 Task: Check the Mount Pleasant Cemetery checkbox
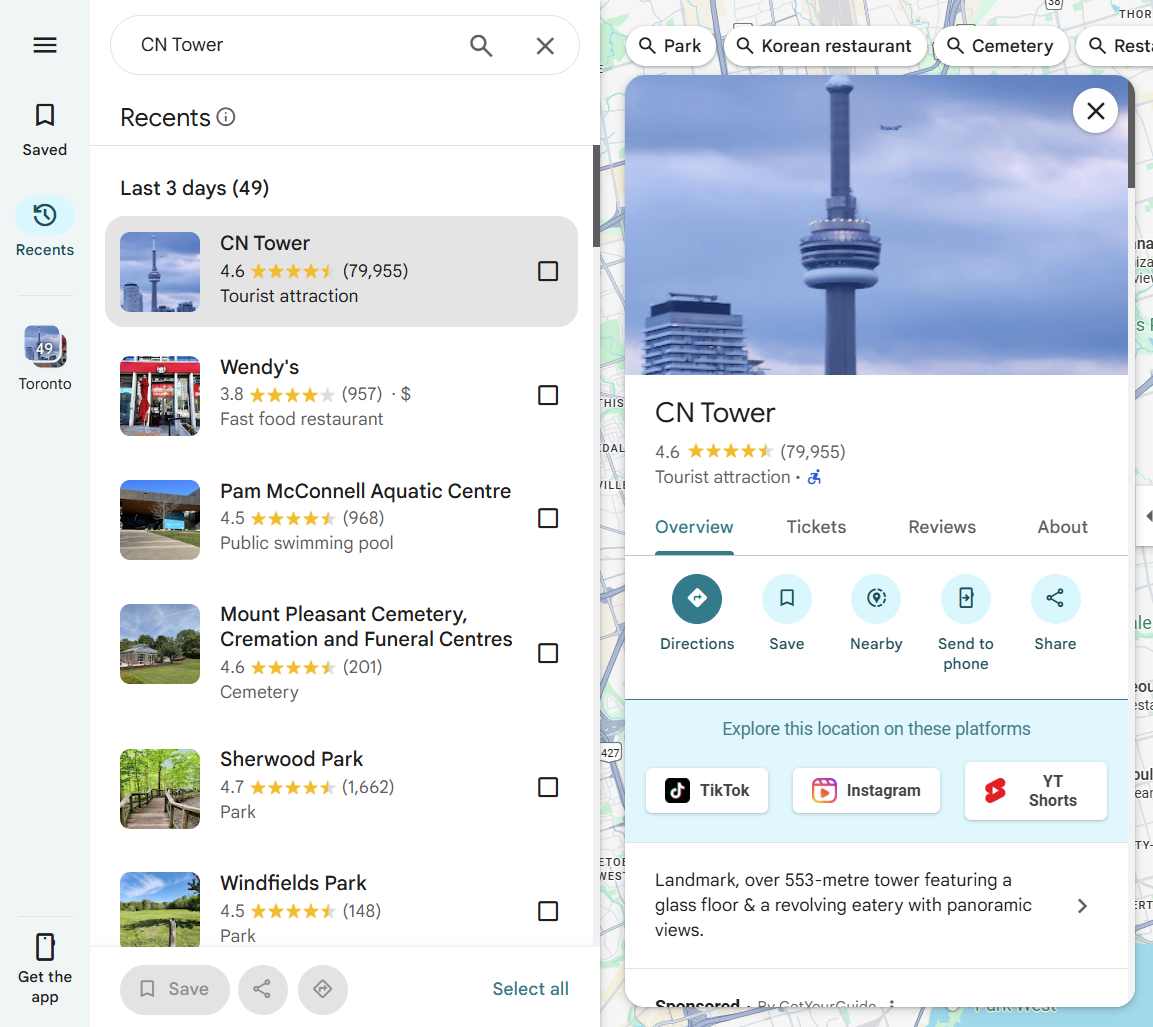[x=548, y=653]
